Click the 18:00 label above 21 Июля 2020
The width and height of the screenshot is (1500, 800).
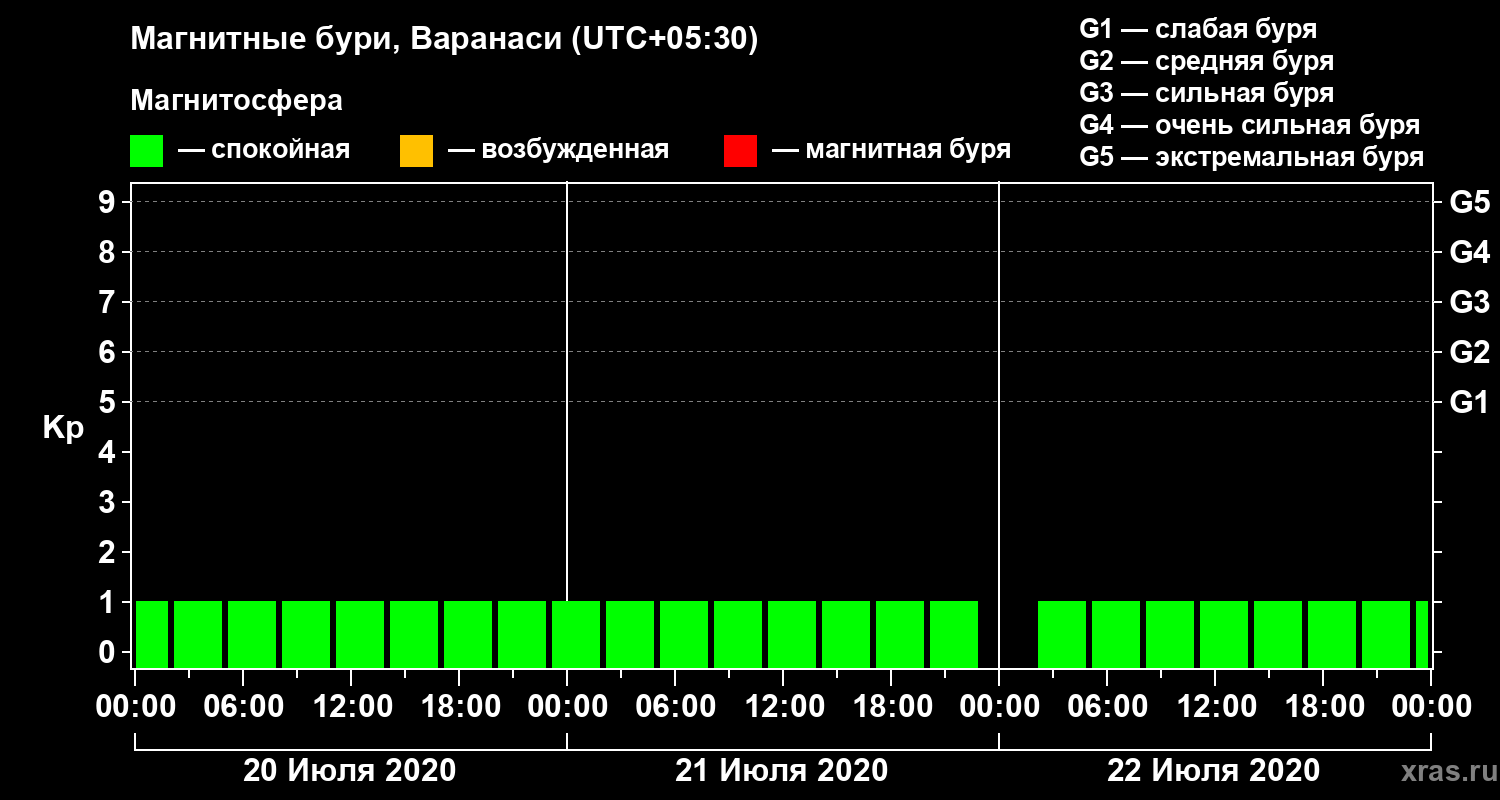click(x=891, y=706)
